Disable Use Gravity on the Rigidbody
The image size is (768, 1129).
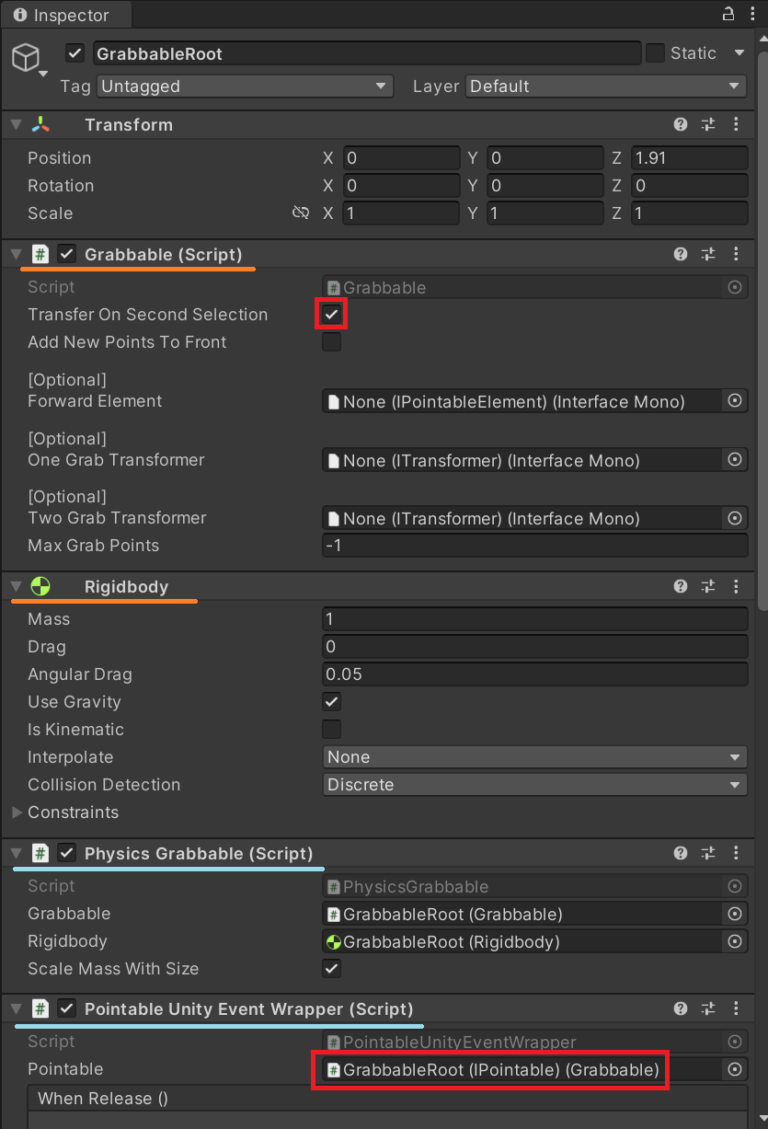(x=331, y=701)
